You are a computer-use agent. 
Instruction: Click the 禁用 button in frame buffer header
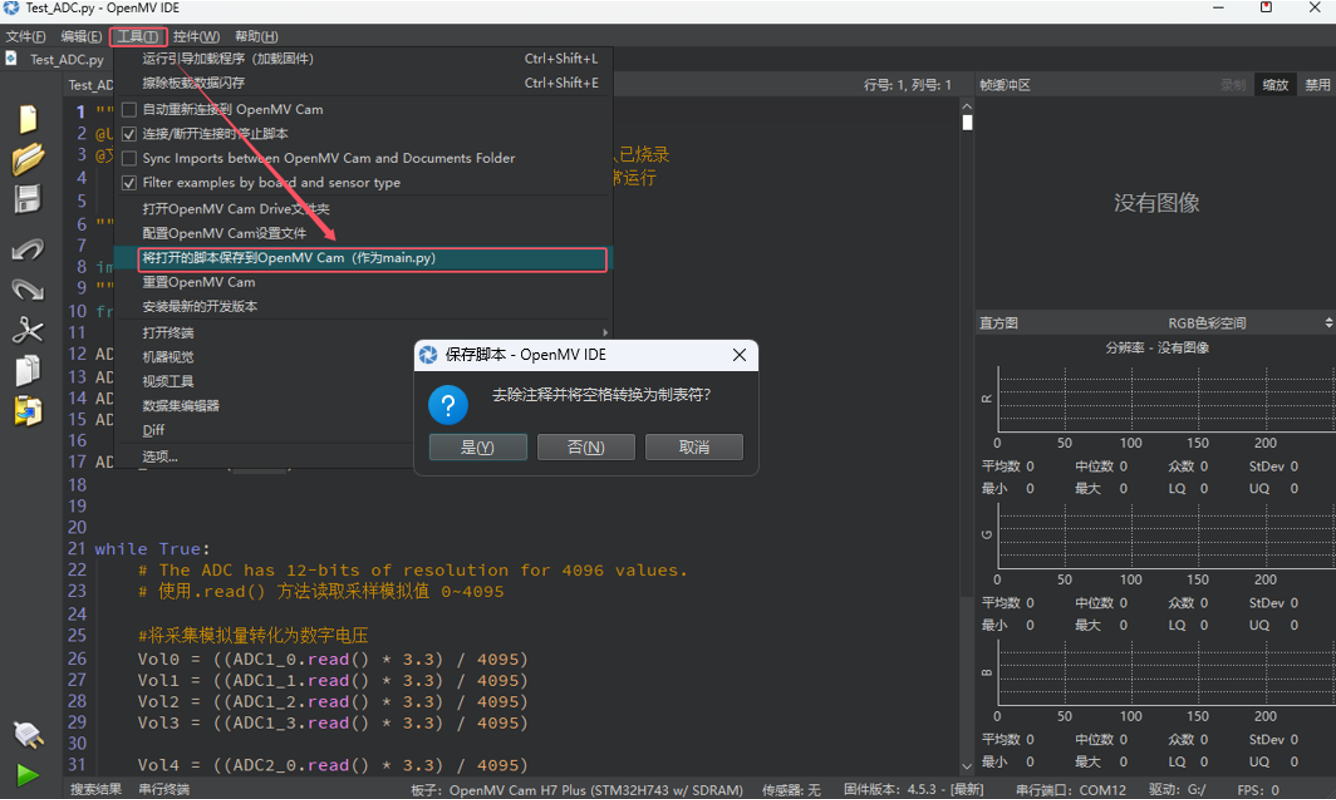(x=1317, y=85)
